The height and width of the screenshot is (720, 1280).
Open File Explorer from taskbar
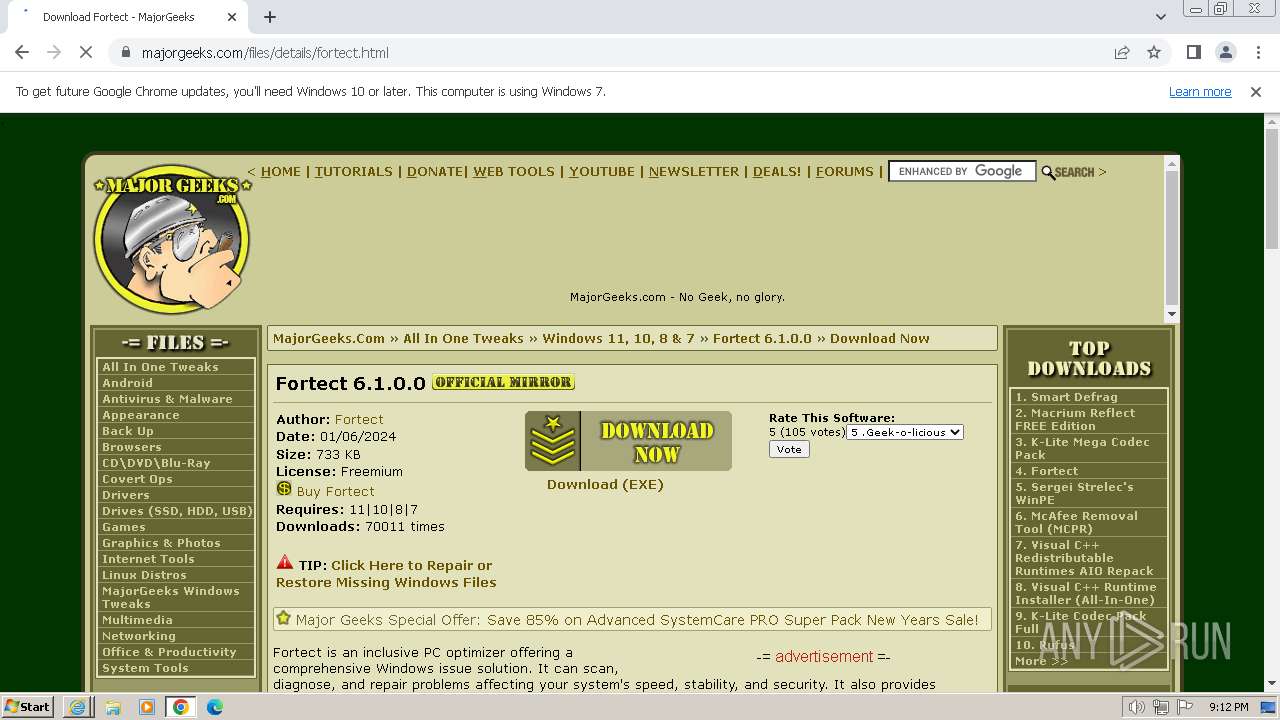tap(113, 707)
